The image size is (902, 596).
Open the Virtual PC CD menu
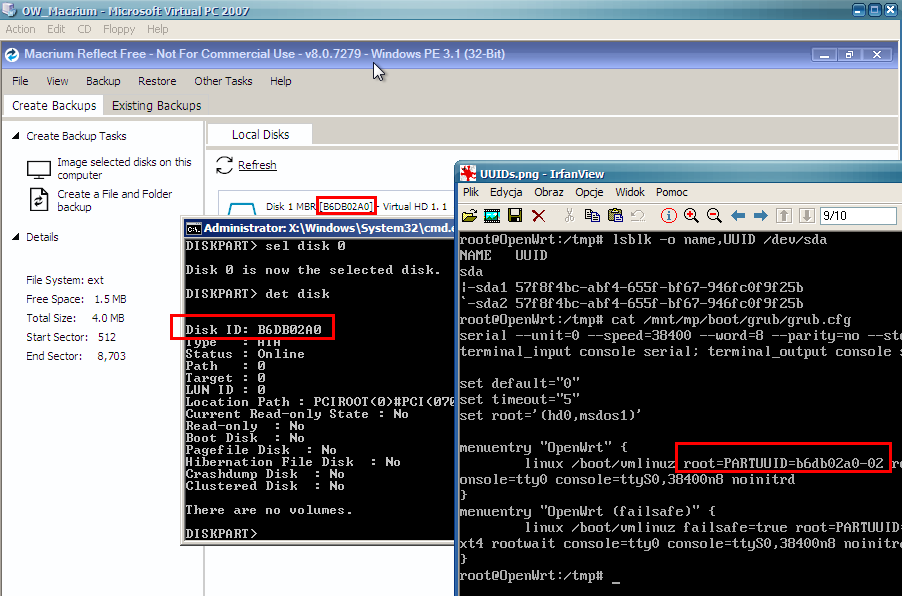pos(84,29)
